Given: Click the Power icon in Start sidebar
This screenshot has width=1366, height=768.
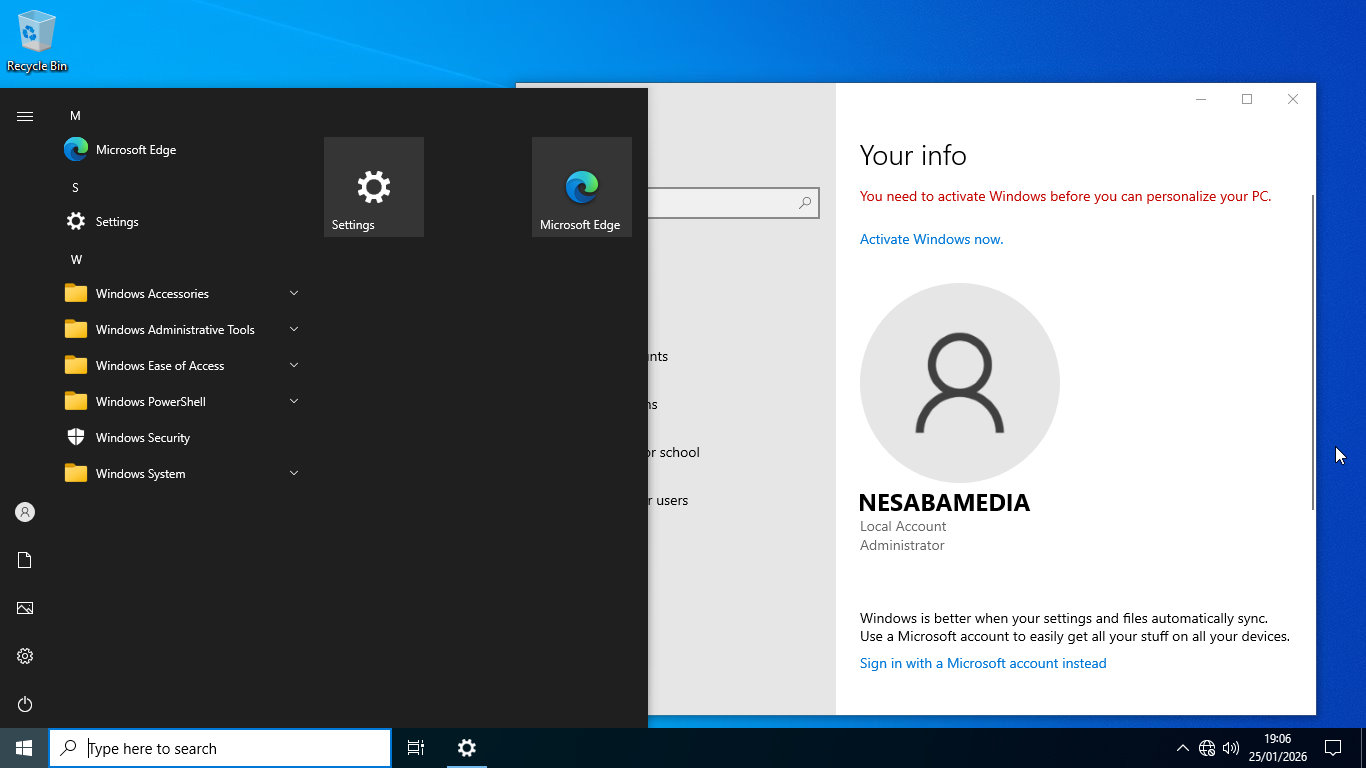Looking at the screenshot, I should pos(25,704).
